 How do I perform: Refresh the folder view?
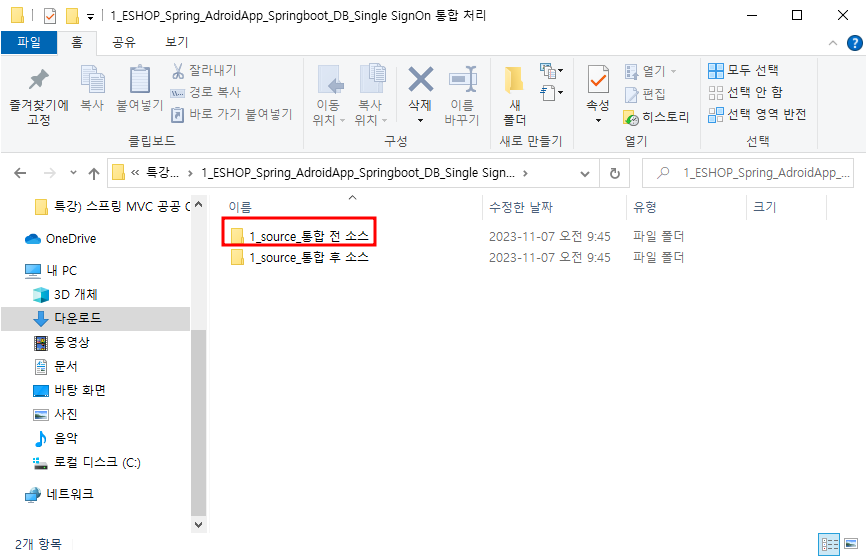(x=614, y=174)
